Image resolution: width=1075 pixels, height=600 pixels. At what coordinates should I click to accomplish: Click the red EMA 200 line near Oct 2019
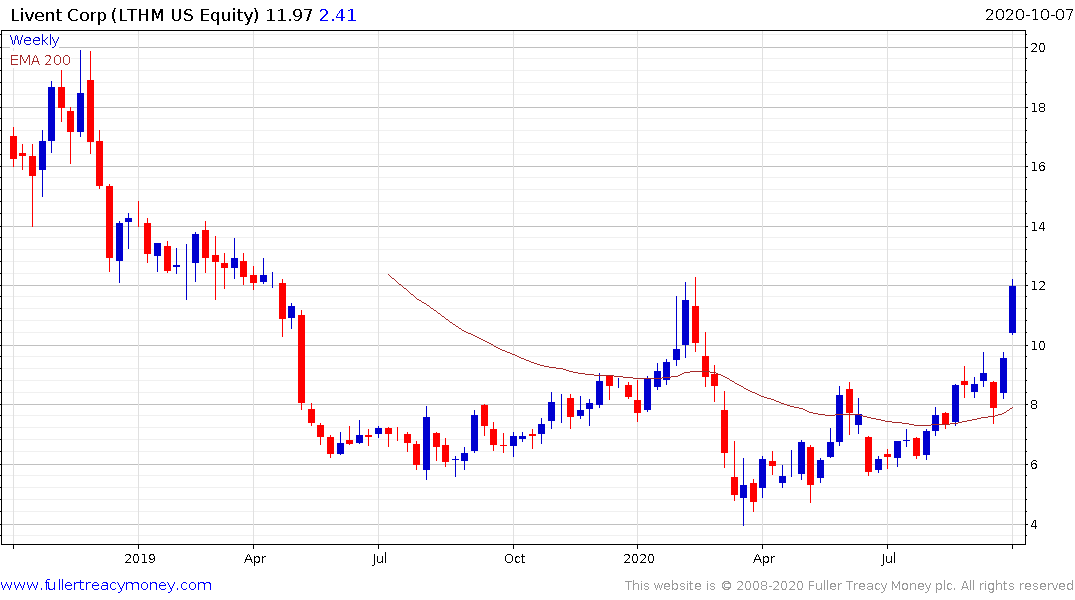pos(514,355)
